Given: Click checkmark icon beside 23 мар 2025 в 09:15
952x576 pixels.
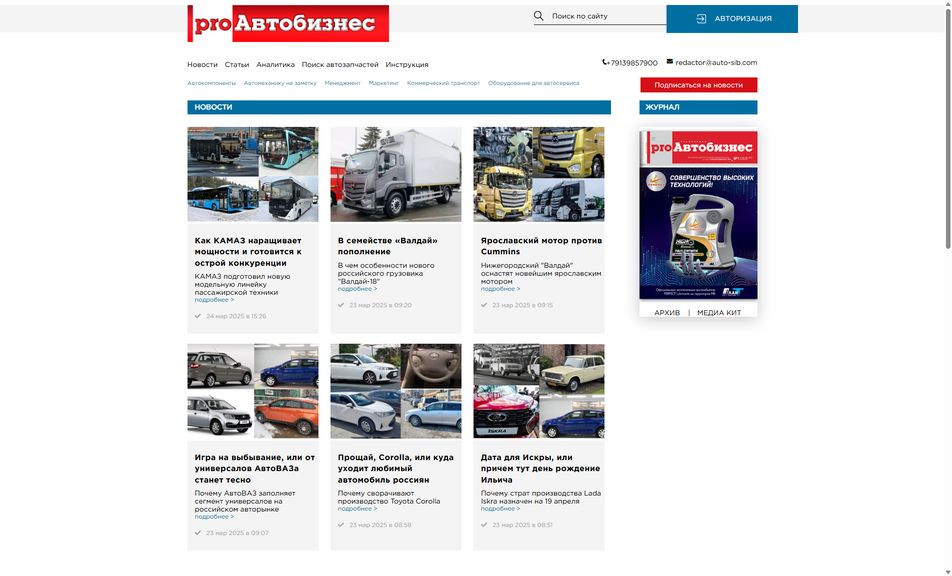Looking at the screenshot, I should [484, 305].
